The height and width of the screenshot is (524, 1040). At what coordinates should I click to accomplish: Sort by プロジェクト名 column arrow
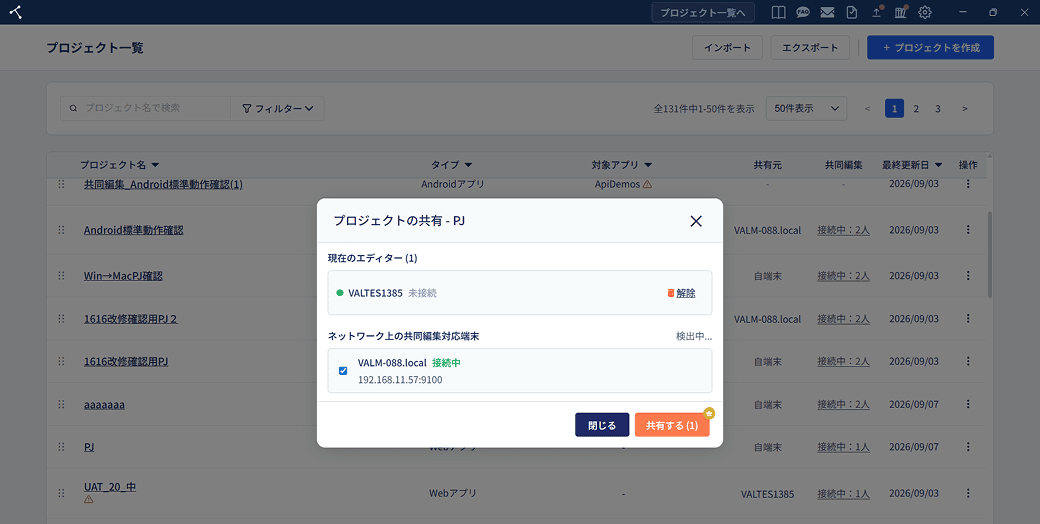point(155,165)
